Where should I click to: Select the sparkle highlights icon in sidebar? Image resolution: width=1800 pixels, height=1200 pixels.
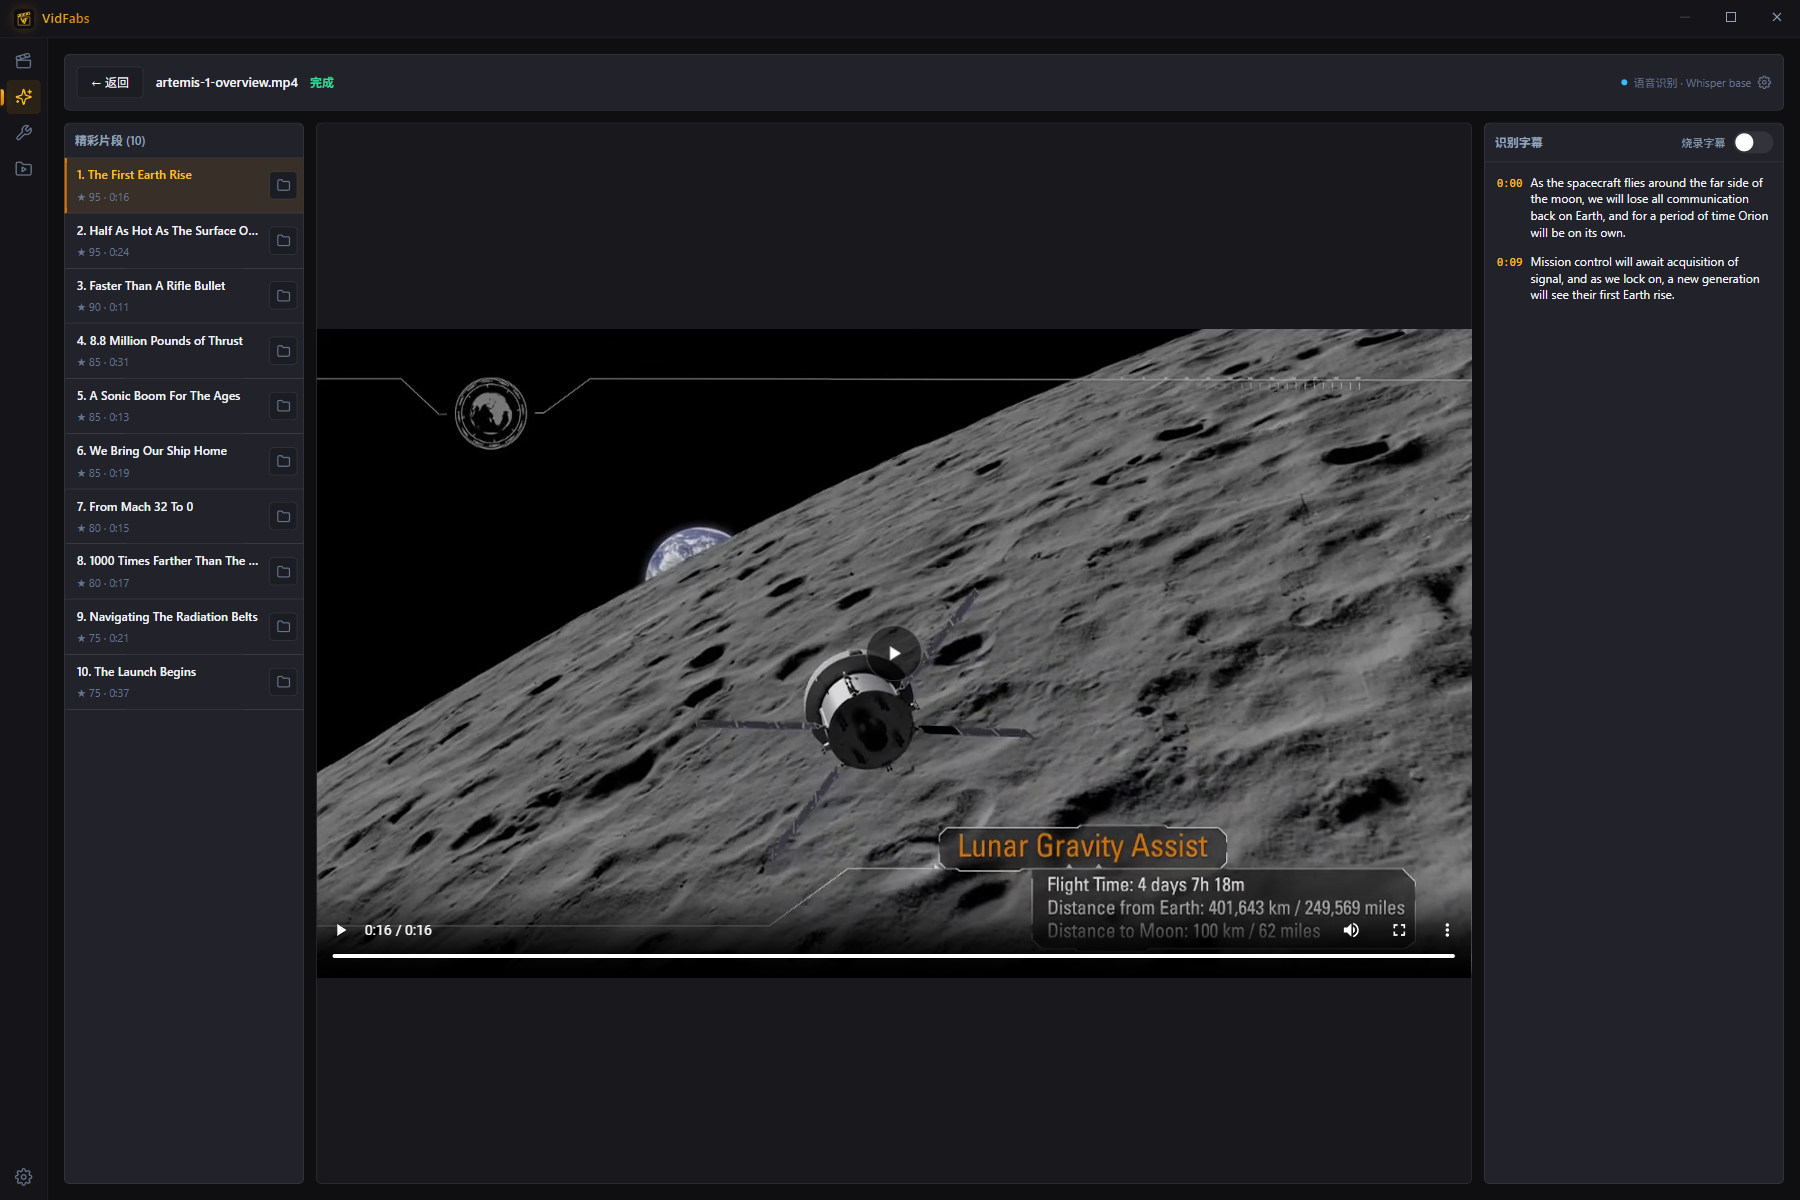point(24,97)
